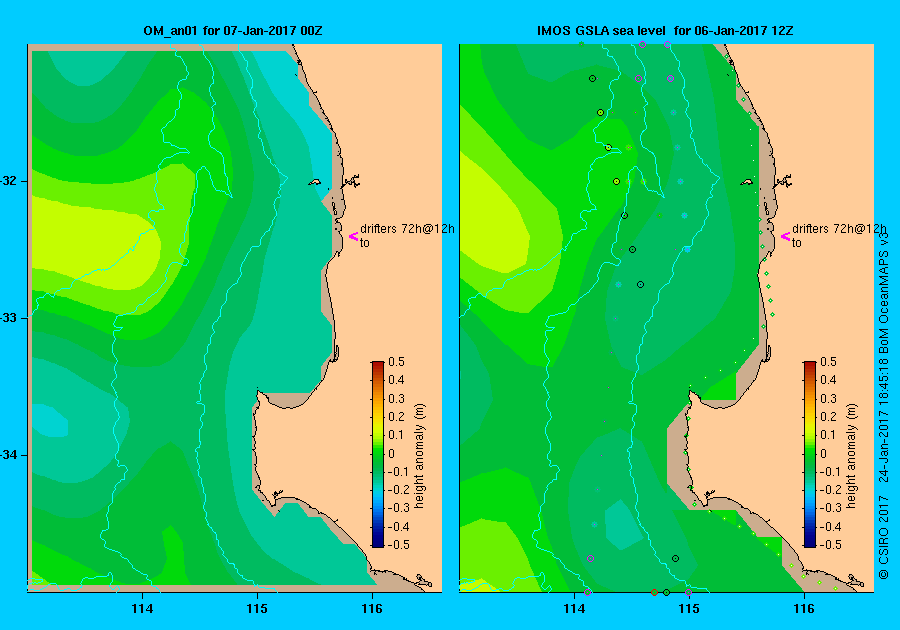Click the 0.3 value on left color bar

396,399
